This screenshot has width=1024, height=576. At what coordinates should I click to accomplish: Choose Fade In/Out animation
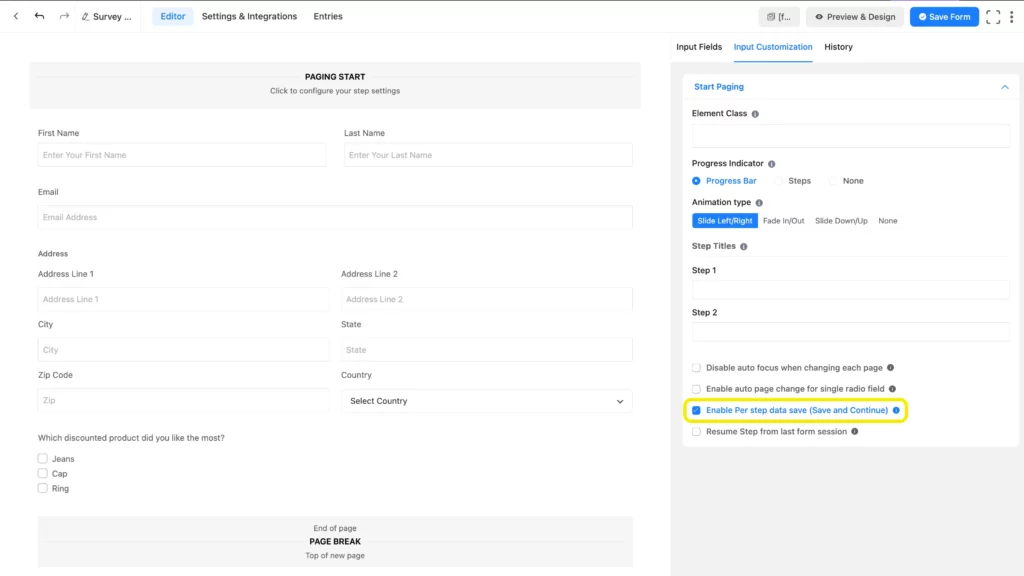(783, 221)
